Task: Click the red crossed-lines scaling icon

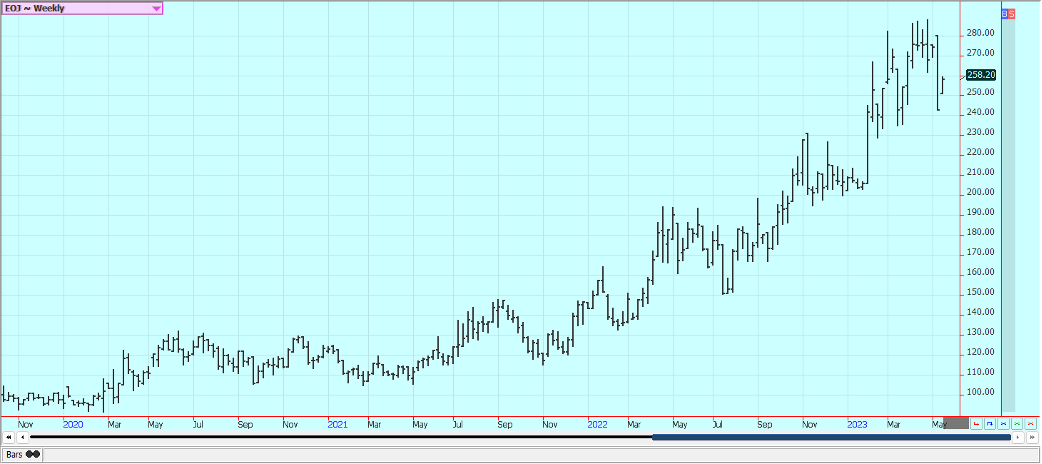Action: (x=1031, y=423)
